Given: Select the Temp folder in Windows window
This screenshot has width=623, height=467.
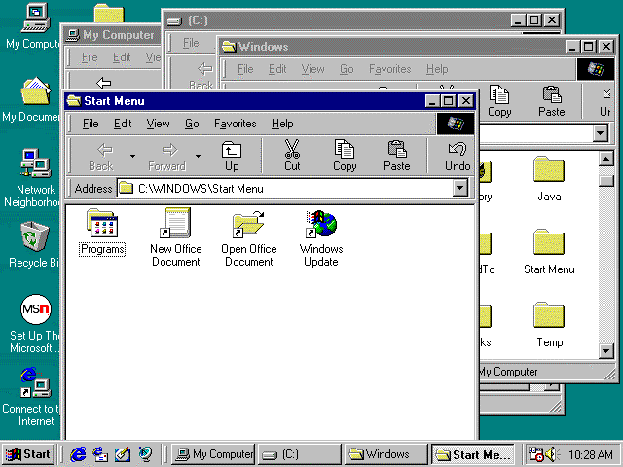Looking at the screenshot, I should coord(549,318).
